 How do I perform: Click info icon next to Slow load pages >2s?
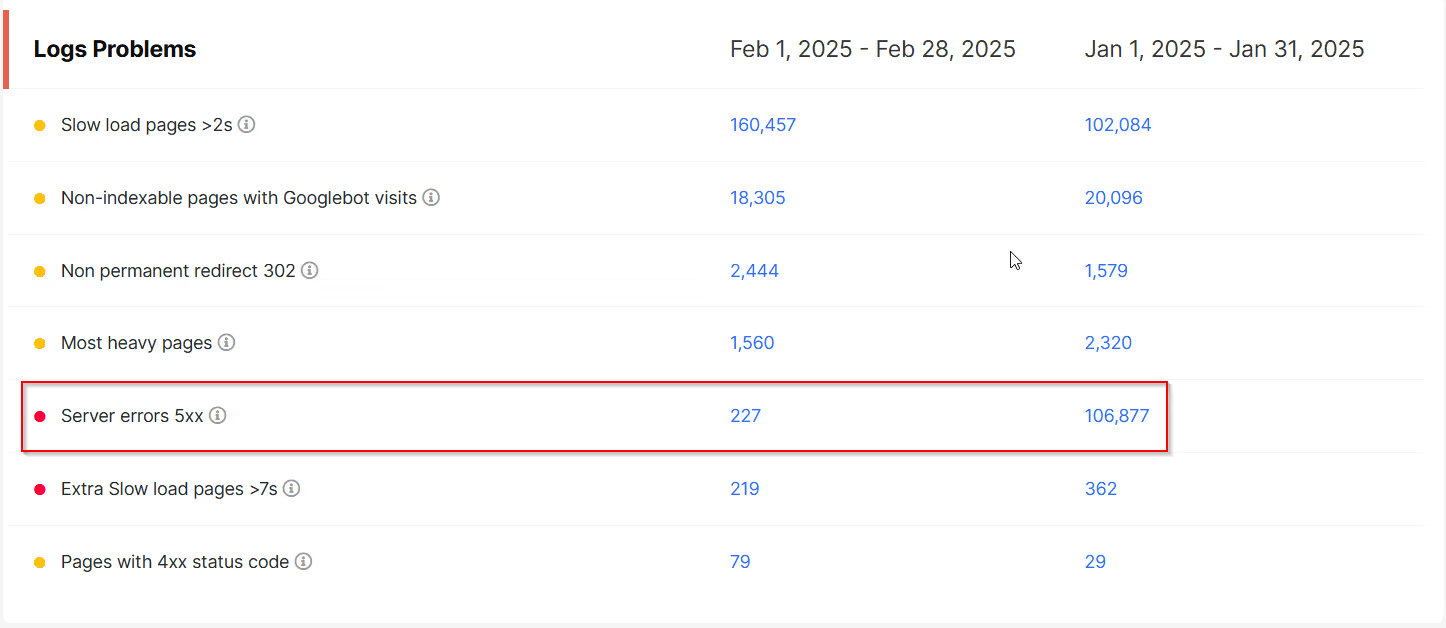(246, 125)
